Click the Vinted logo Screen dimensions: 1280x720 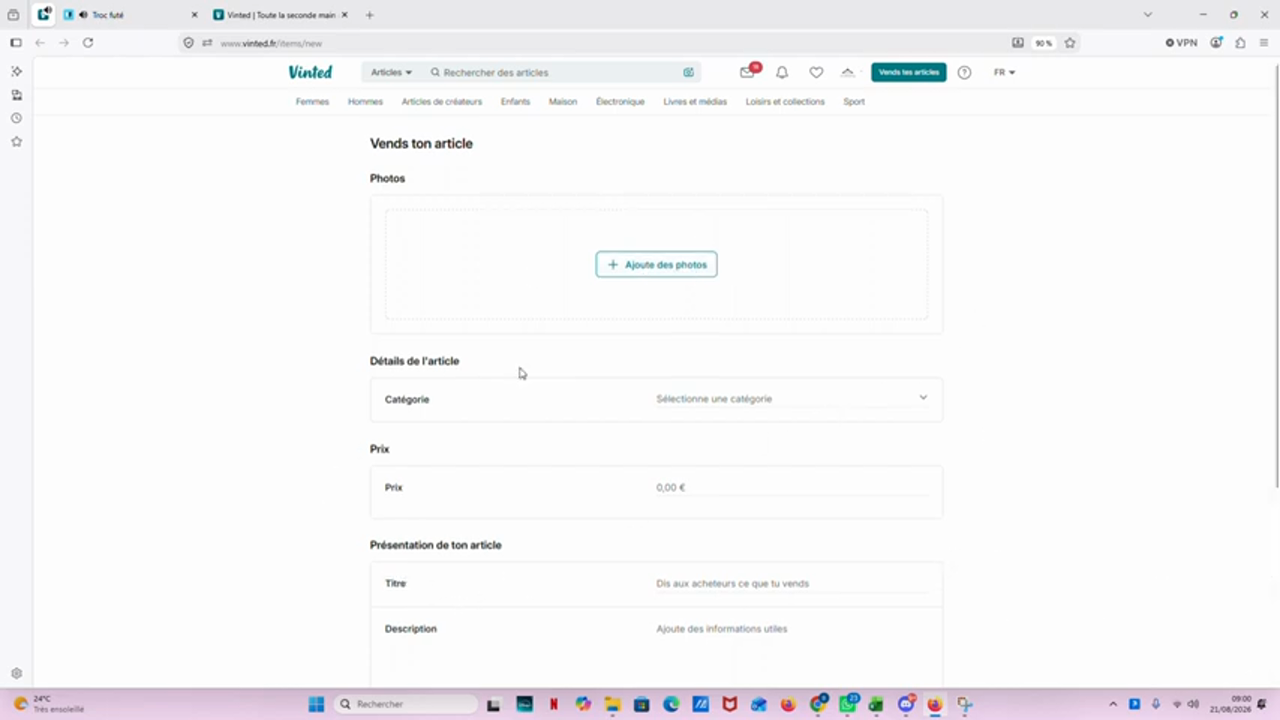pos(310,72)
